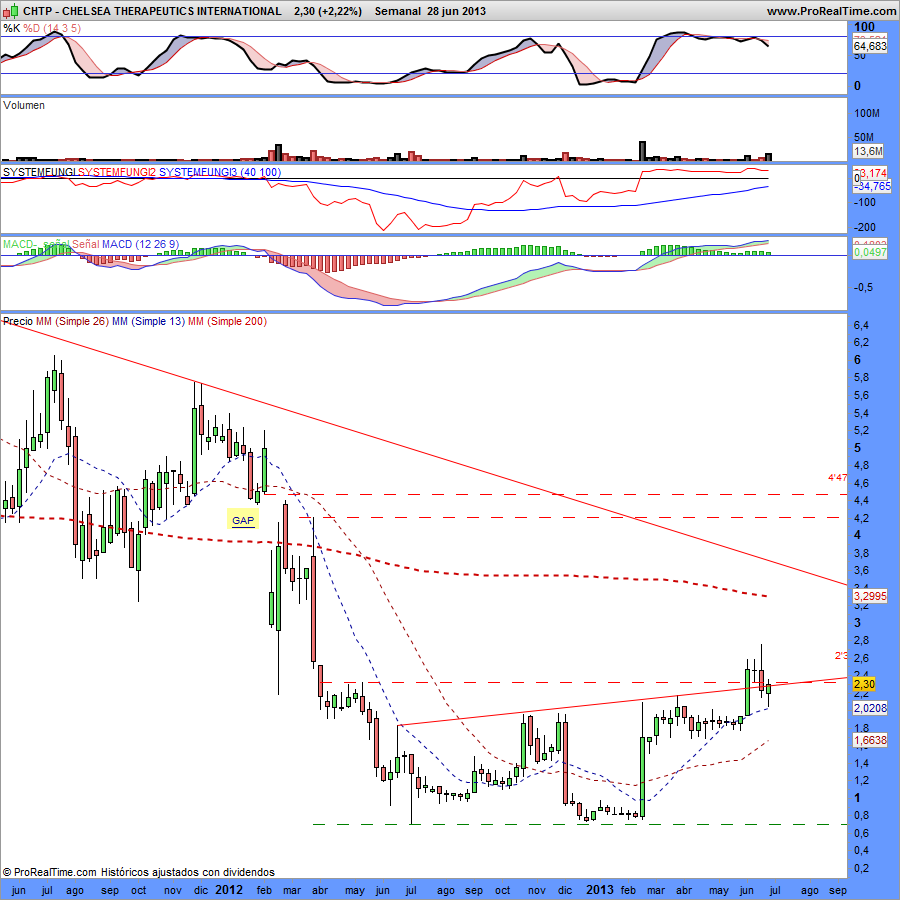Screen dimensions: 900x900
Task: Click the 64,683 stochastic value tag
Action: click(870, 46)
